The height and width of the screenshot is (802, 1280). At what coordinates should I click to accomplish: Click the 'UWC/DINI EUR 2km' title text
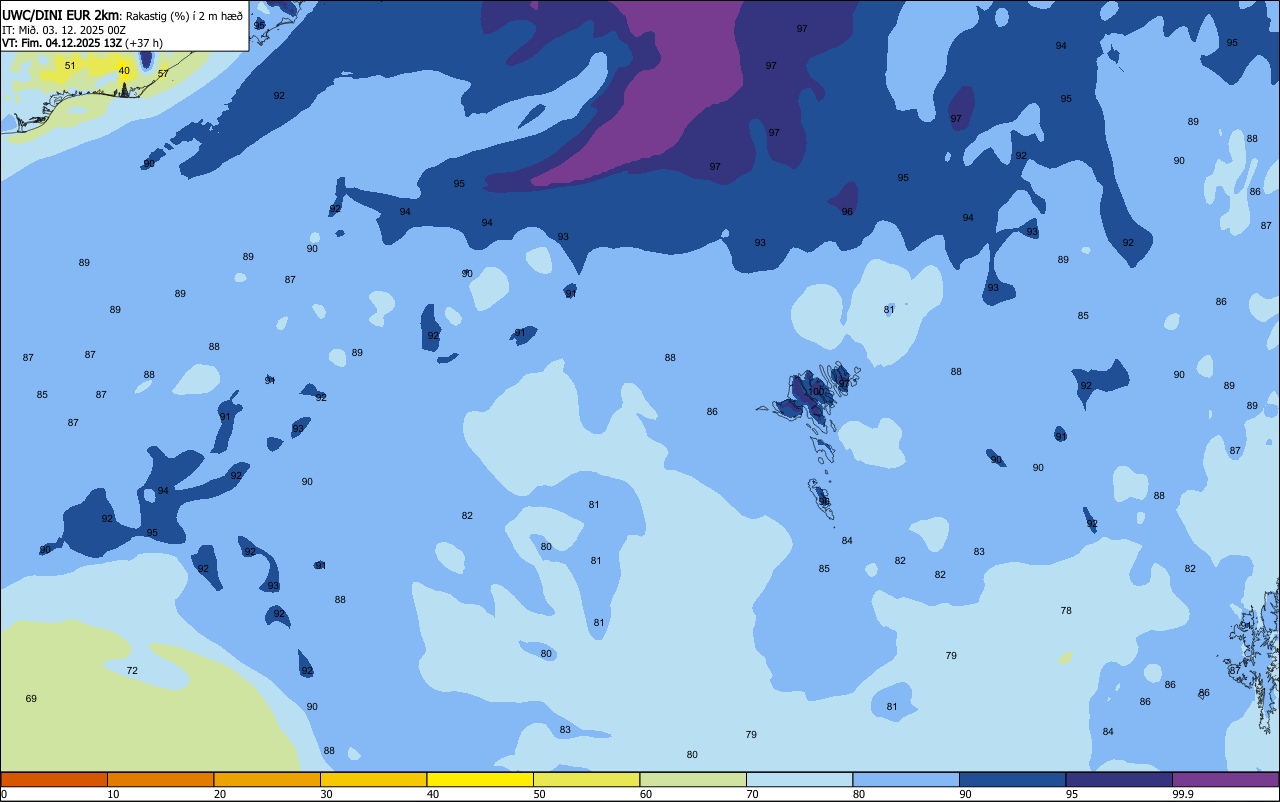[61, 15]
